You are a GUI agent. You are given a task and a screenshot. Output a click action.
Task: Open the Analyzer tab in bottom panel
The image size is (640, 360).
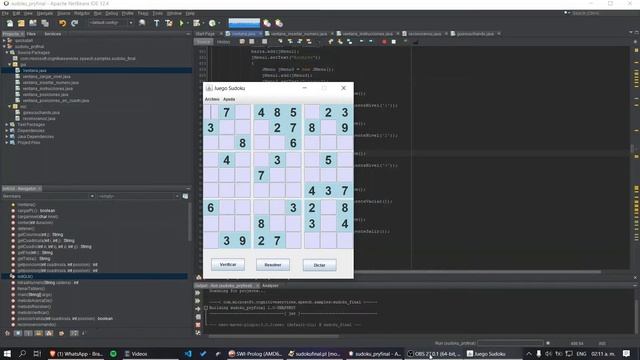[x=270, y=285]
